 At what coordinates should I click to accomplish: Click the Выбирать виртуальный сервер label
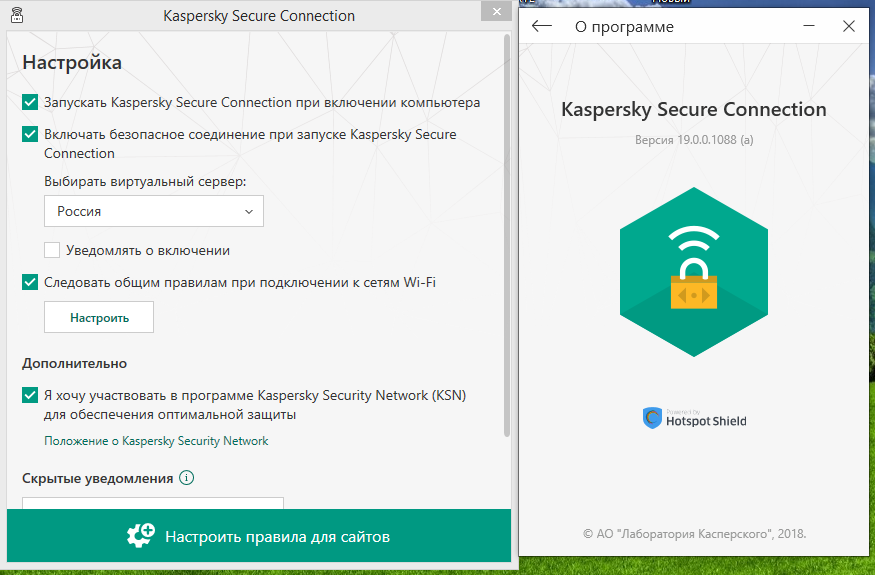pos(145,181)
